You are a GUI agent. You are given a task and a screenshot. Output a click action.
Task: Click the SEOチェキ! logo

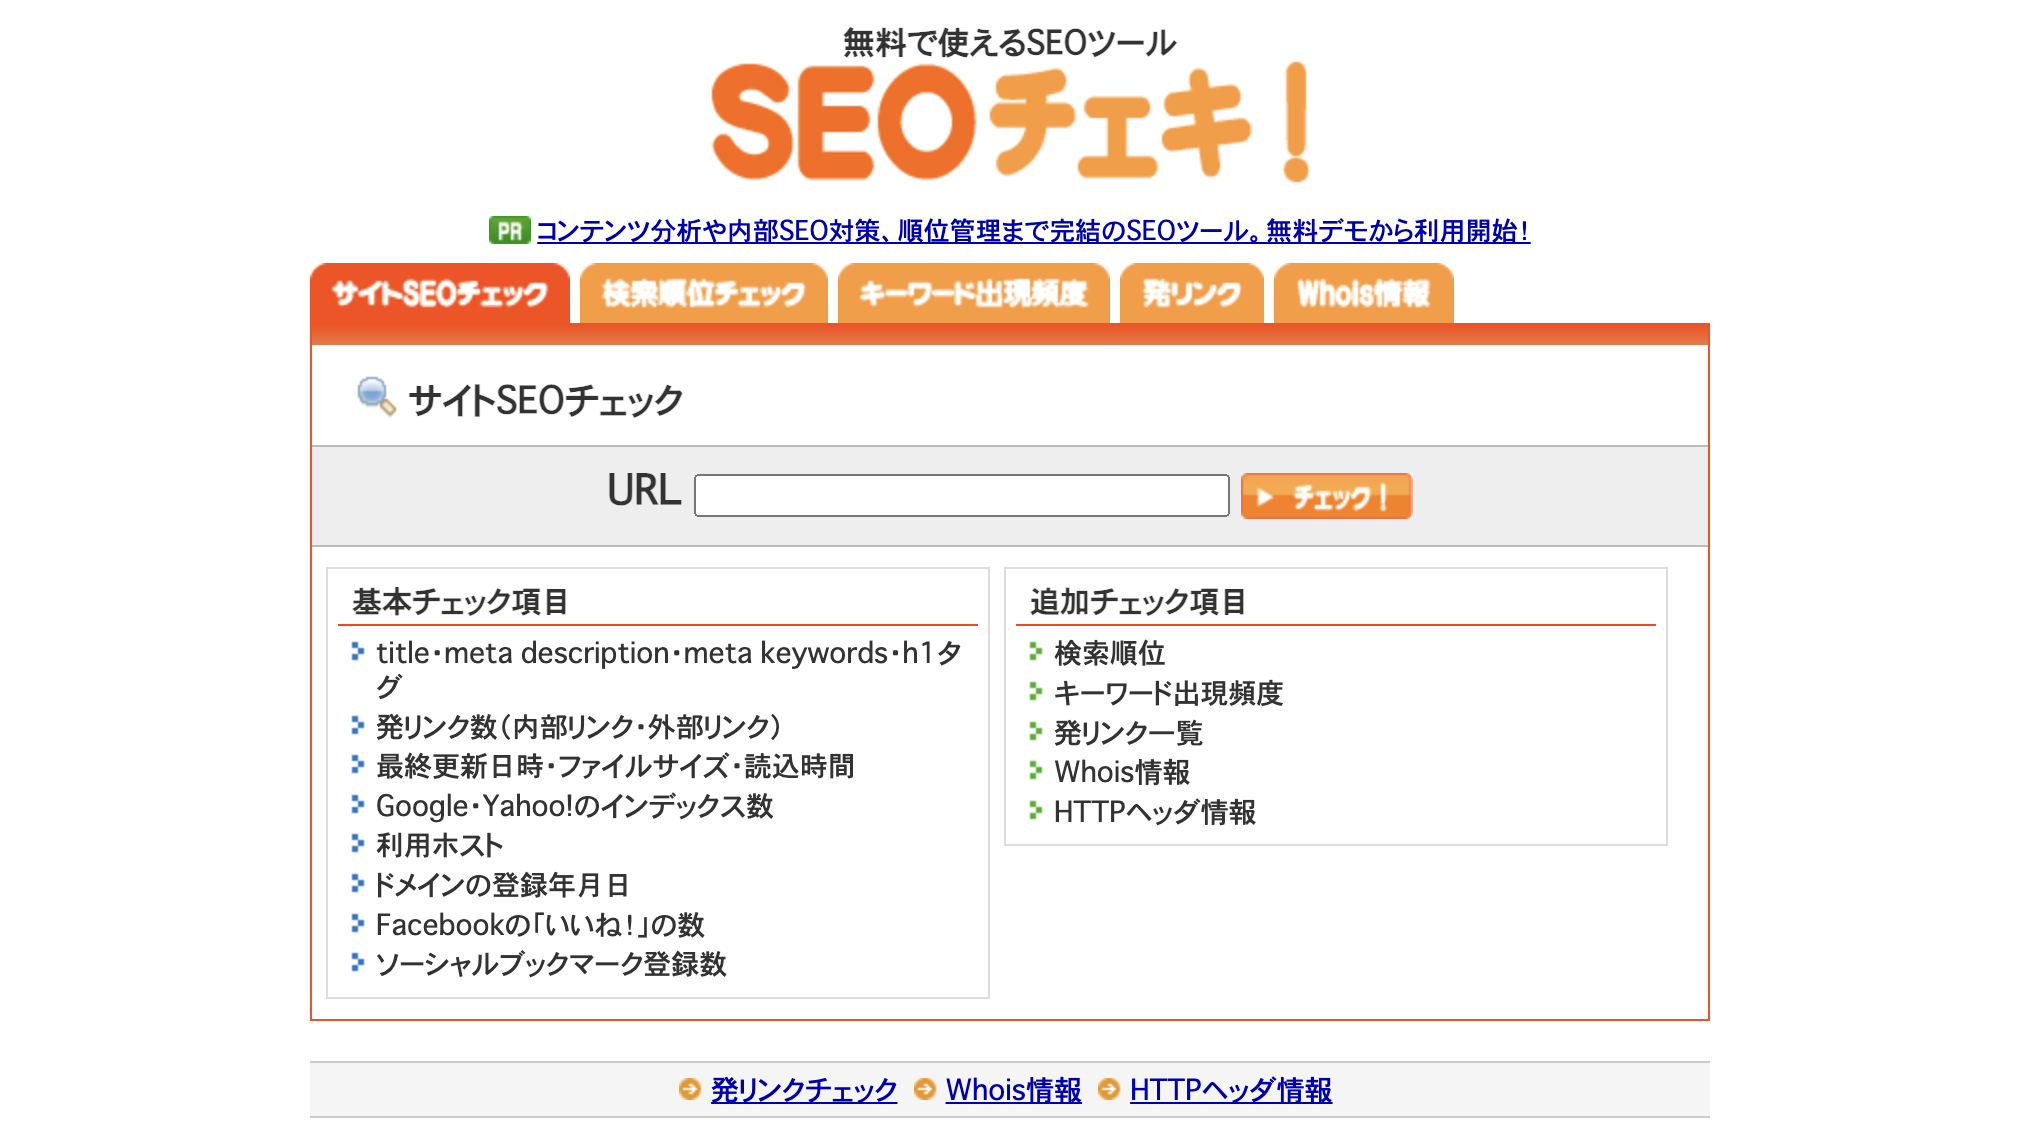(x=1010, y=122)
